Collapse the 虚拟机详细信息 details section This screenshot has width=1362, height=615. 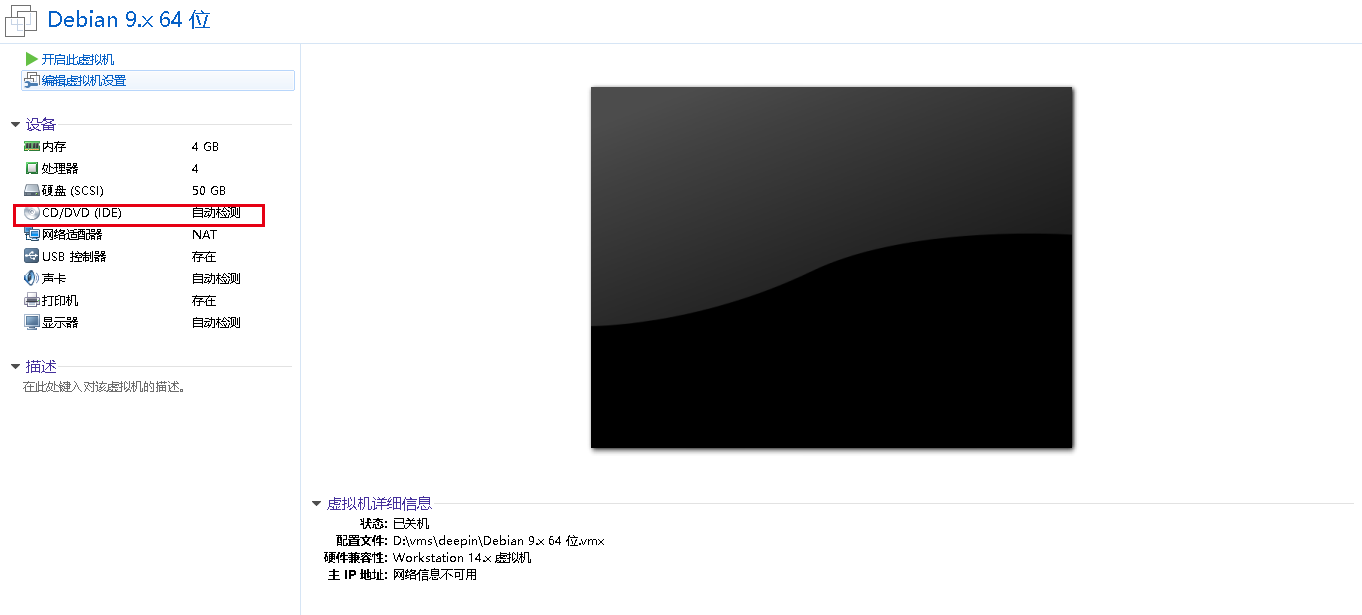[317, 504]
